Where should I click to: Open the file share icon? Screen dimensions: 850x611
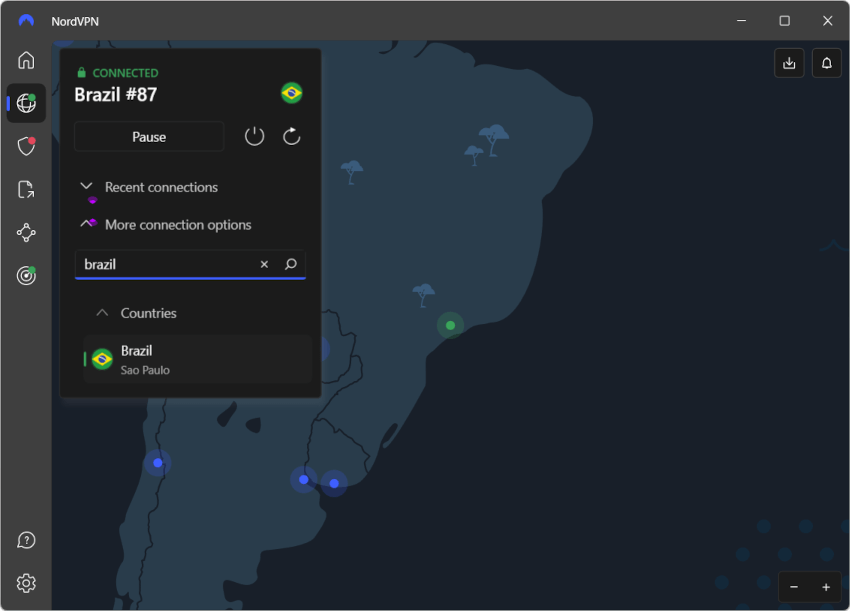[26, 190]
